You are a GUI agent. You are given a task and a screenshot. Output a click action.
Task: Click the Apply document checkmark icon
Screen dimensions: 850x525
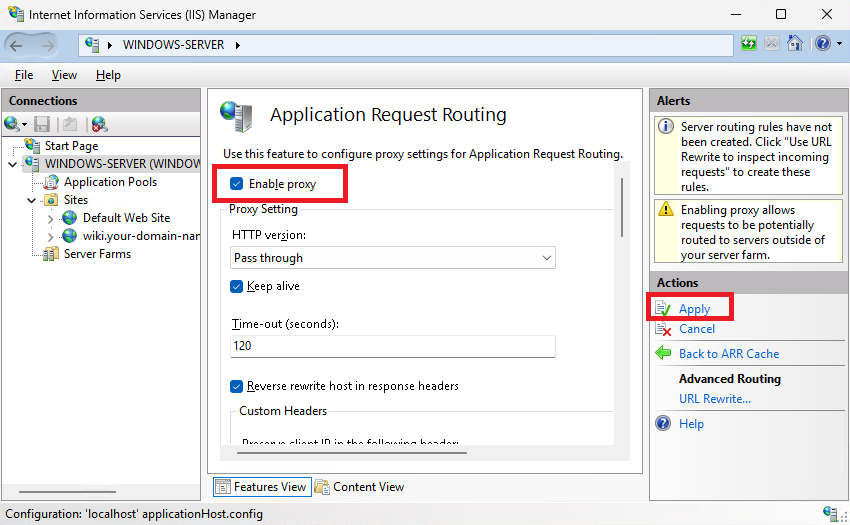click(x=663, y=309)
